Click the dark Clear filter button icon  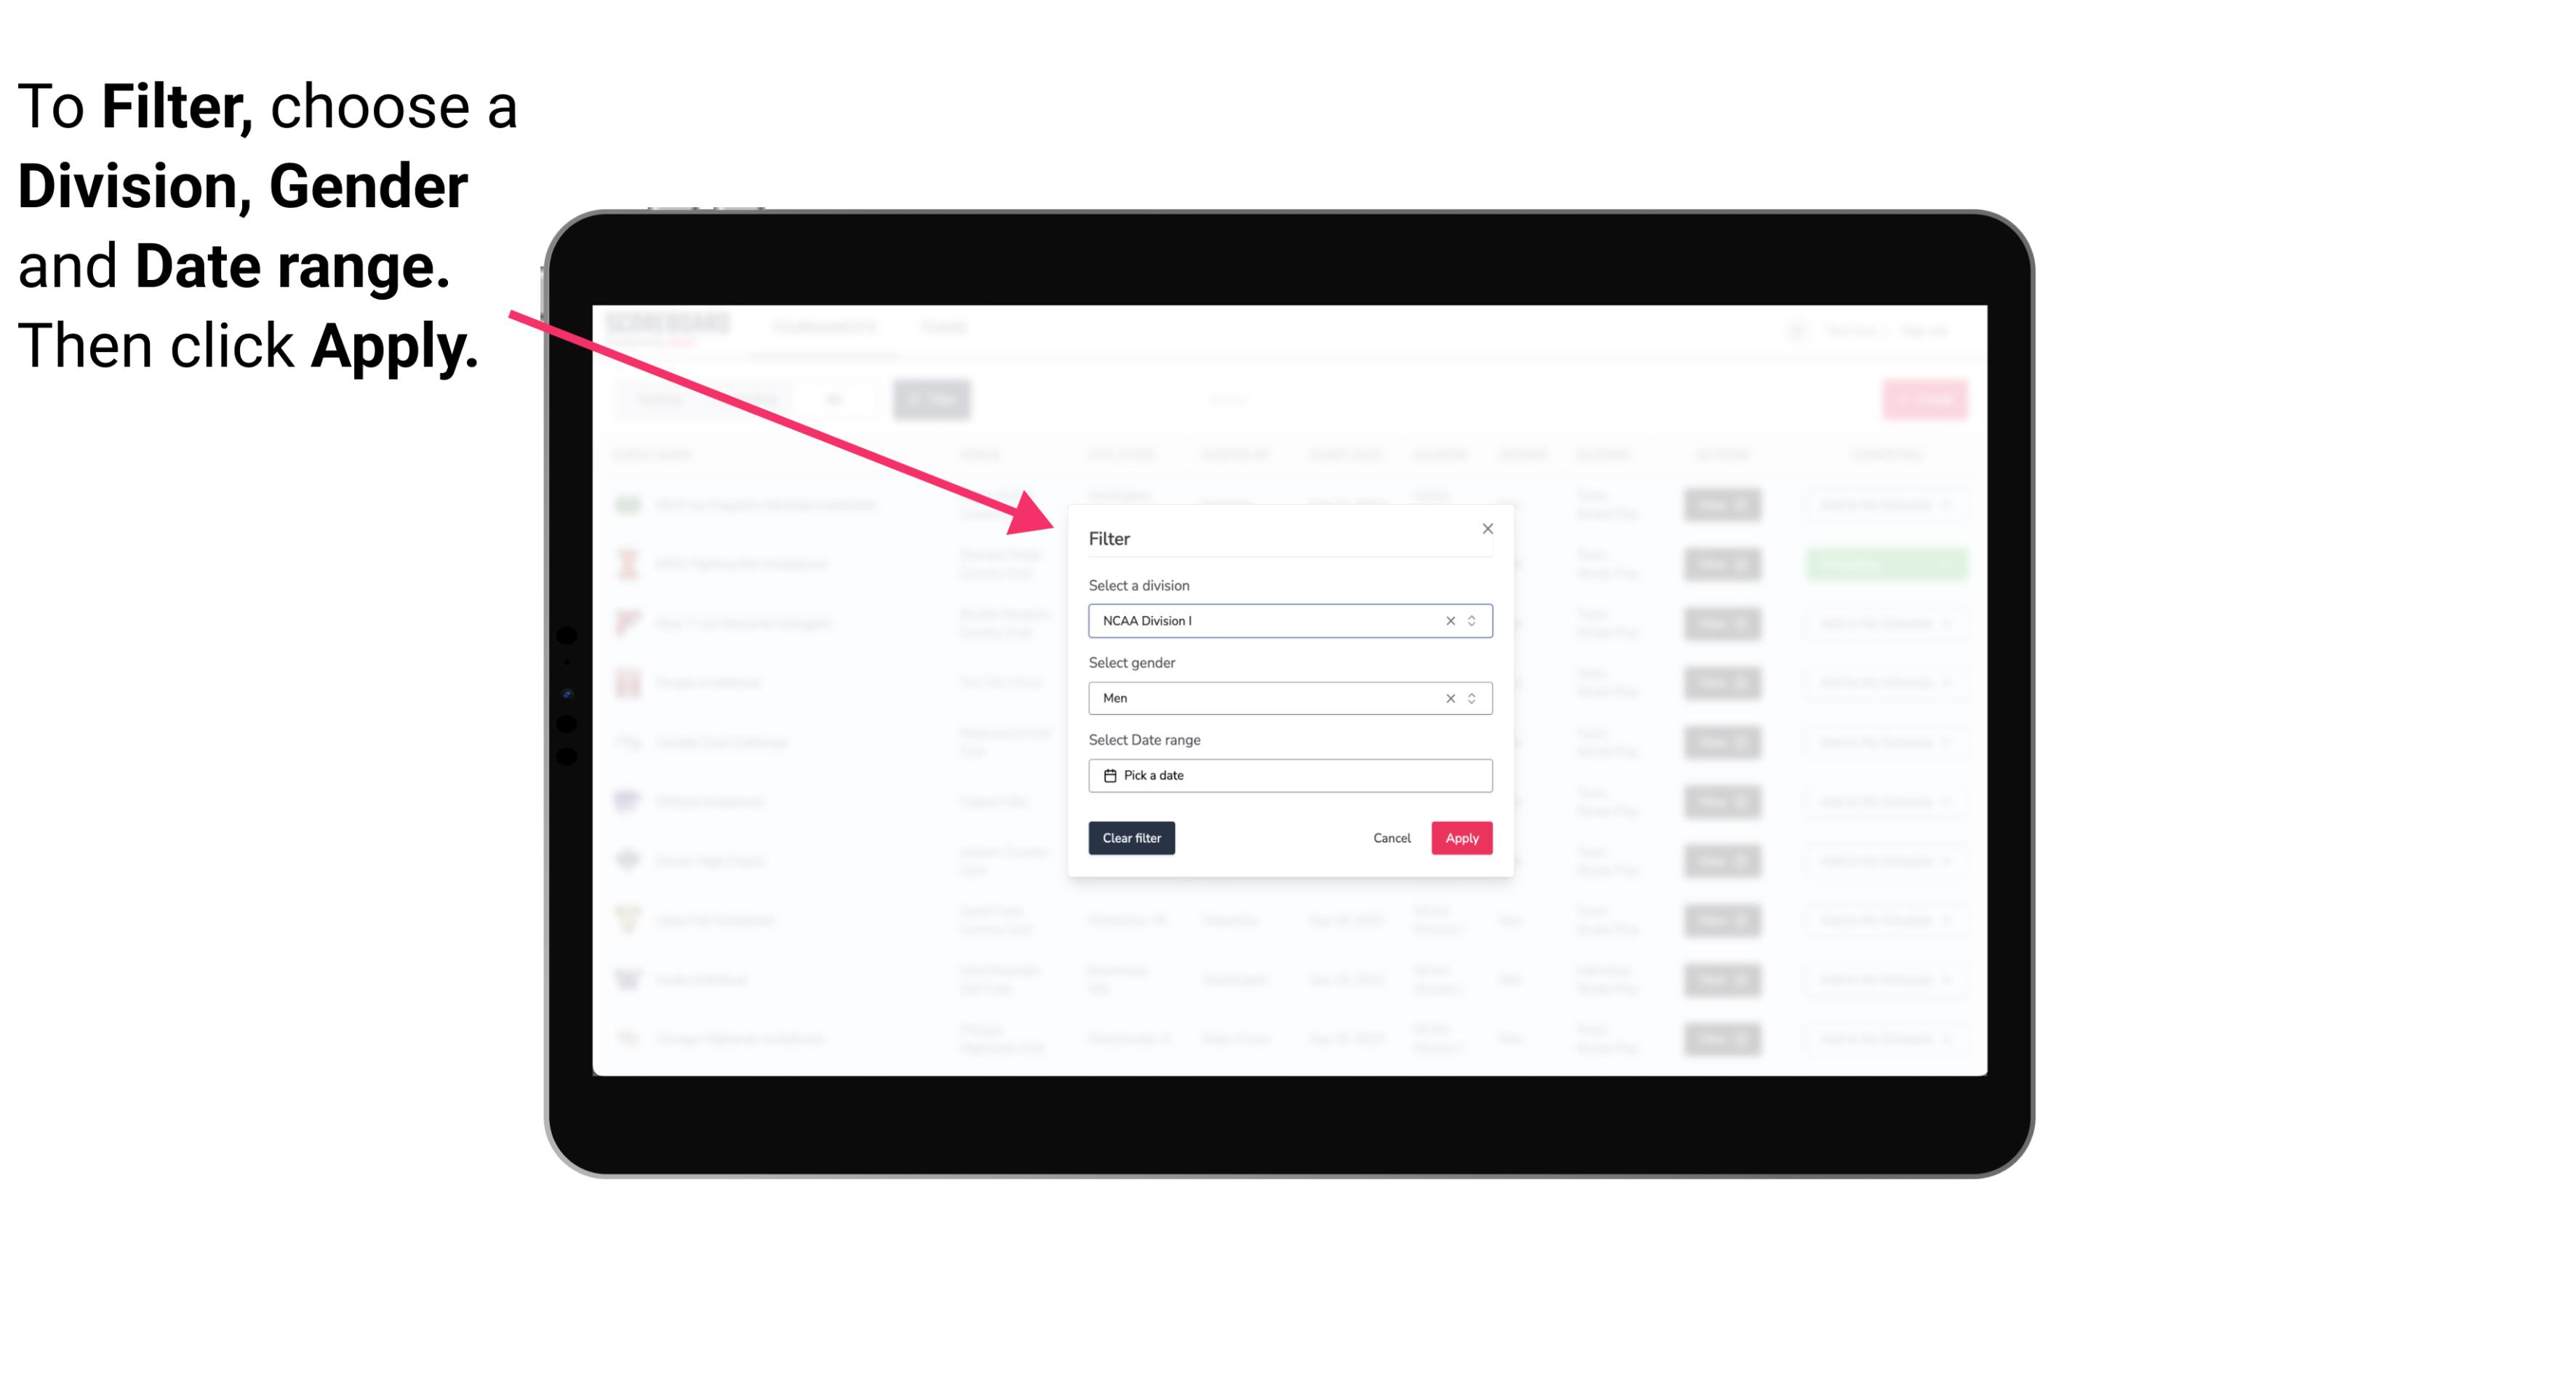(1130, 838)
